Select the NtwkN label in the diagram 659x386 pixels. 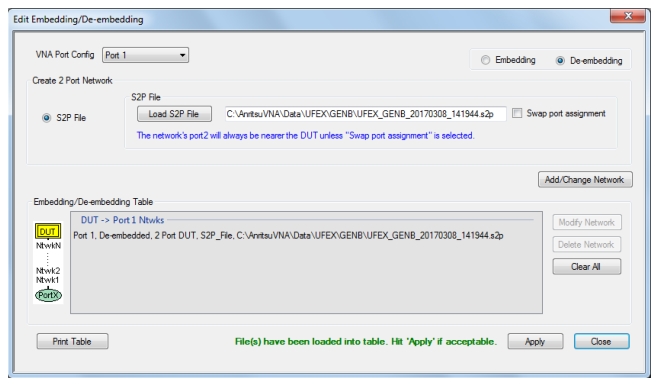48,246
